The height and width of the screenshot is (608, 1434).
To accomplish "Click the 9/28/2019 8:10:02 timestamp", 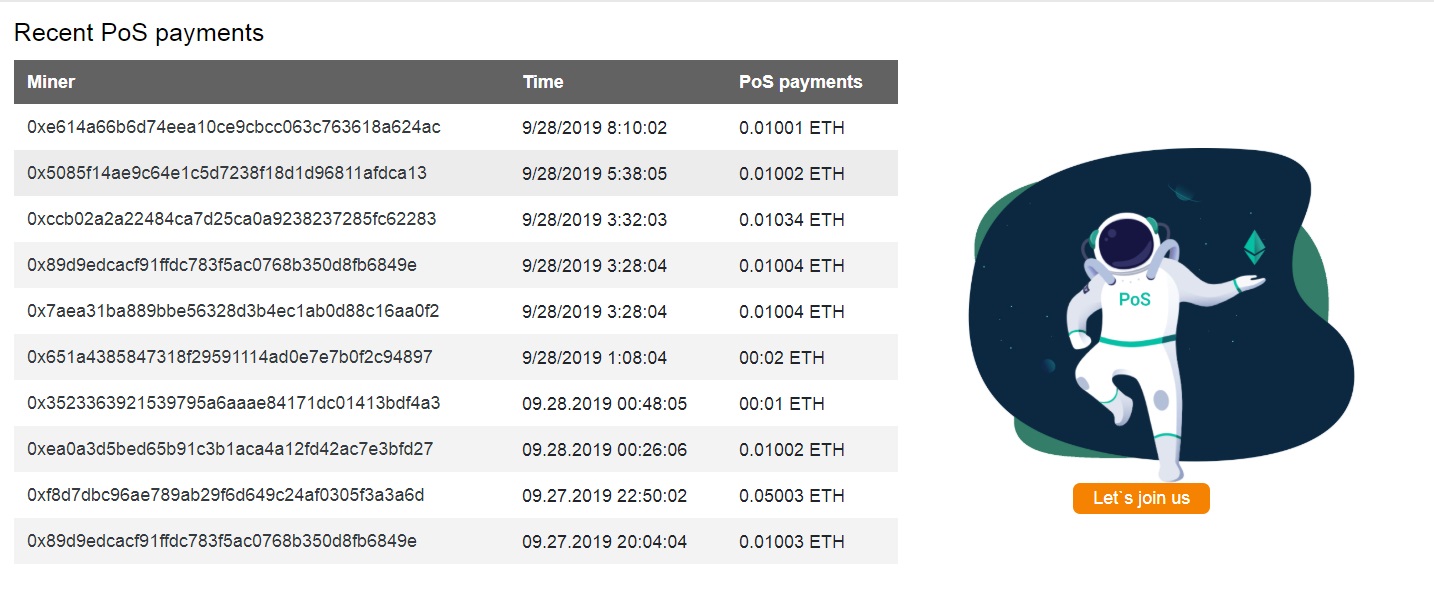I will click(x=594, y=127).
